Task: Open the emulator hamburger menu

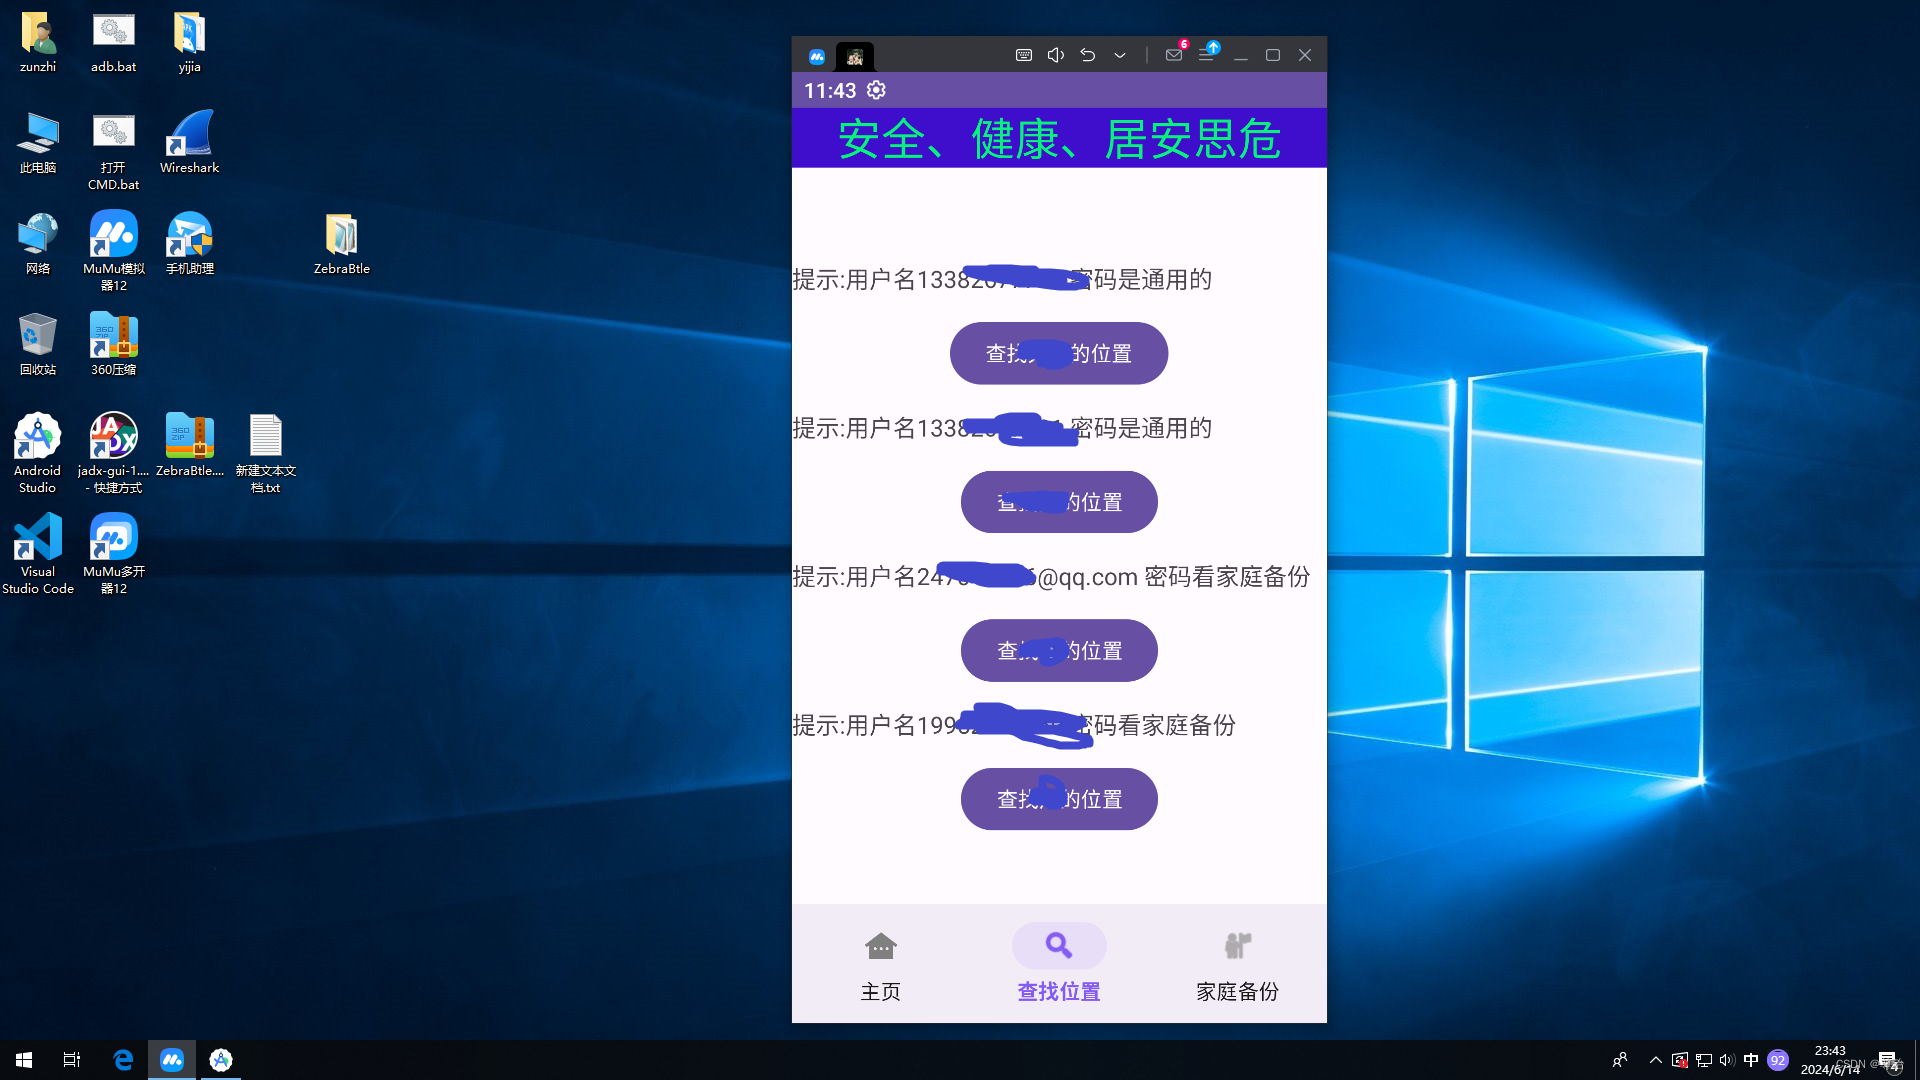Action: pyautogui.click(x=1206, y=55)
